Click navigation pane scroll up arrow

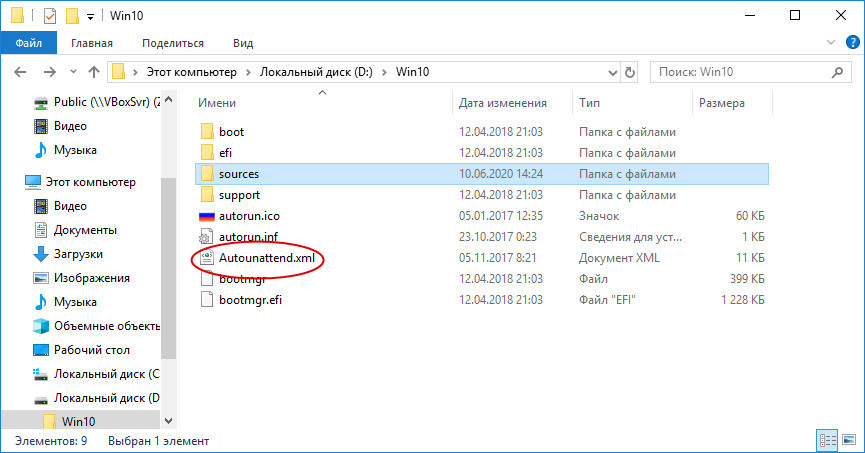click(x=169, y=100)
